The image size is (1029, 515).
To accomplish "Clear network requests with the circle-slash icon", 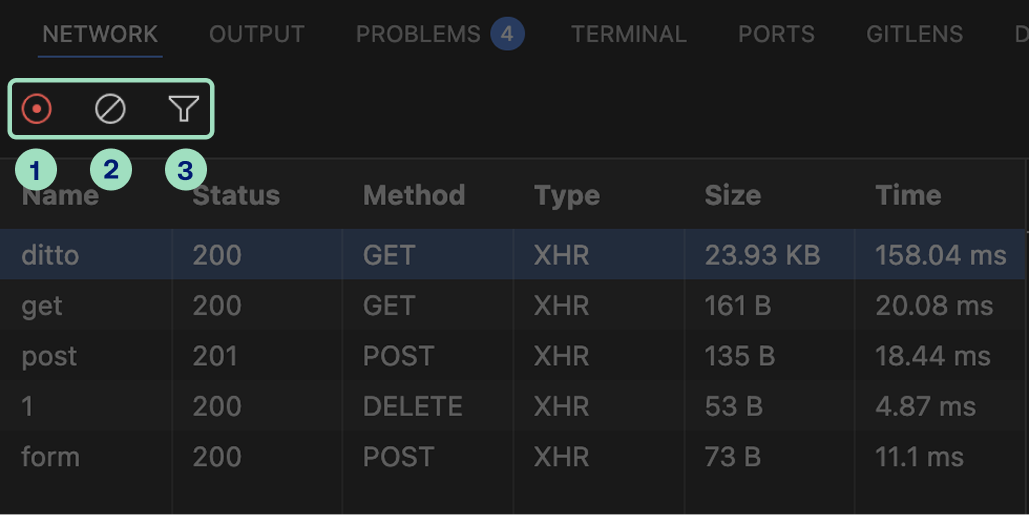I will click(110, 109).
